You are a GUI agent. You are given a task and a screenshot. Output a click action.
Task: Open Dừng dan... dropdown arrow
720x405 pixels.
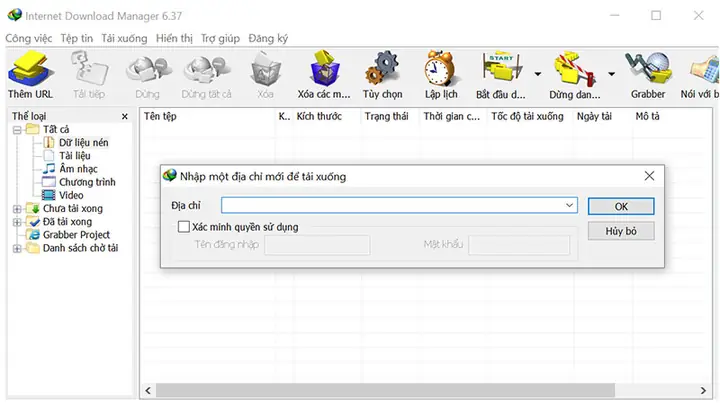click(x=612, y=74)
